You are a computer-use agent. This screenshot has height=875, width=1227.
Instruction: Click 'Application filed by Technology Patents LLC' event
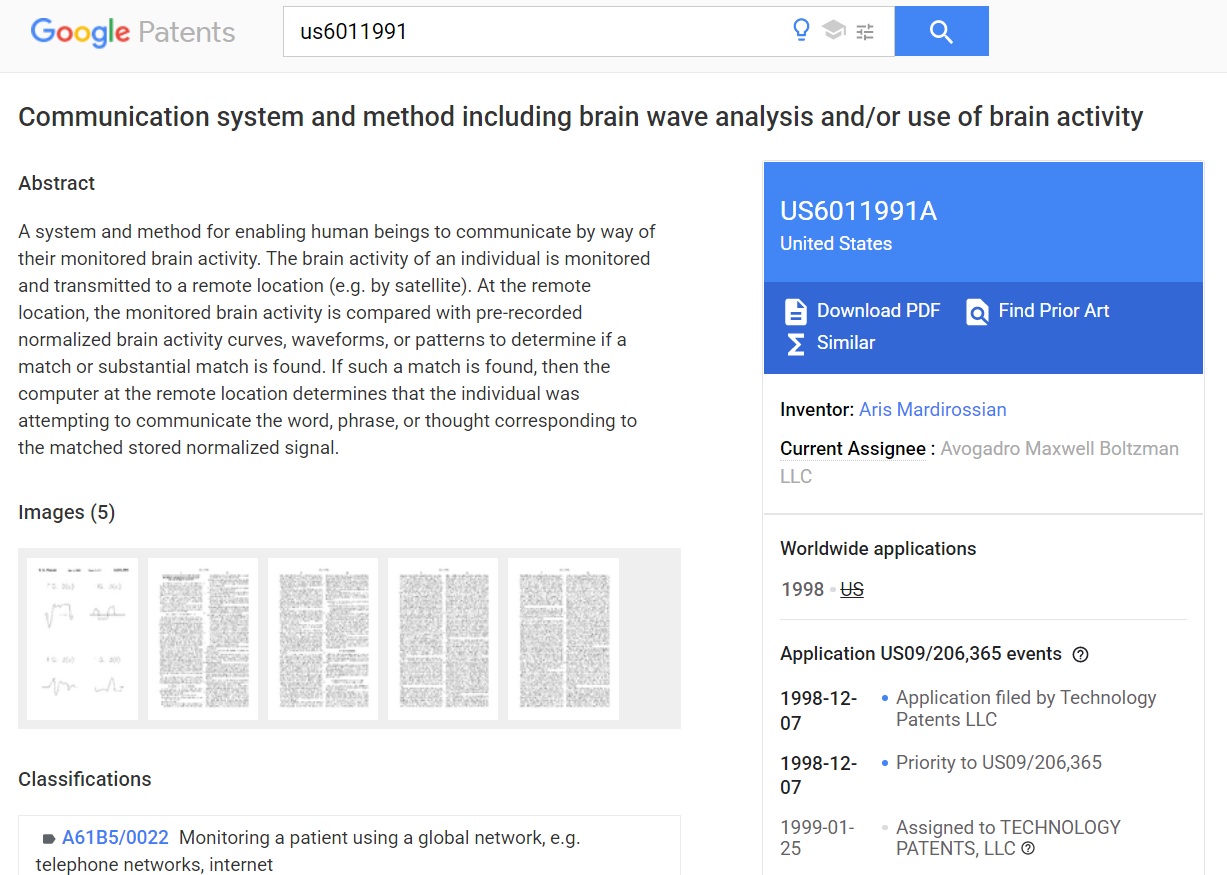(x=1026, y=708)
